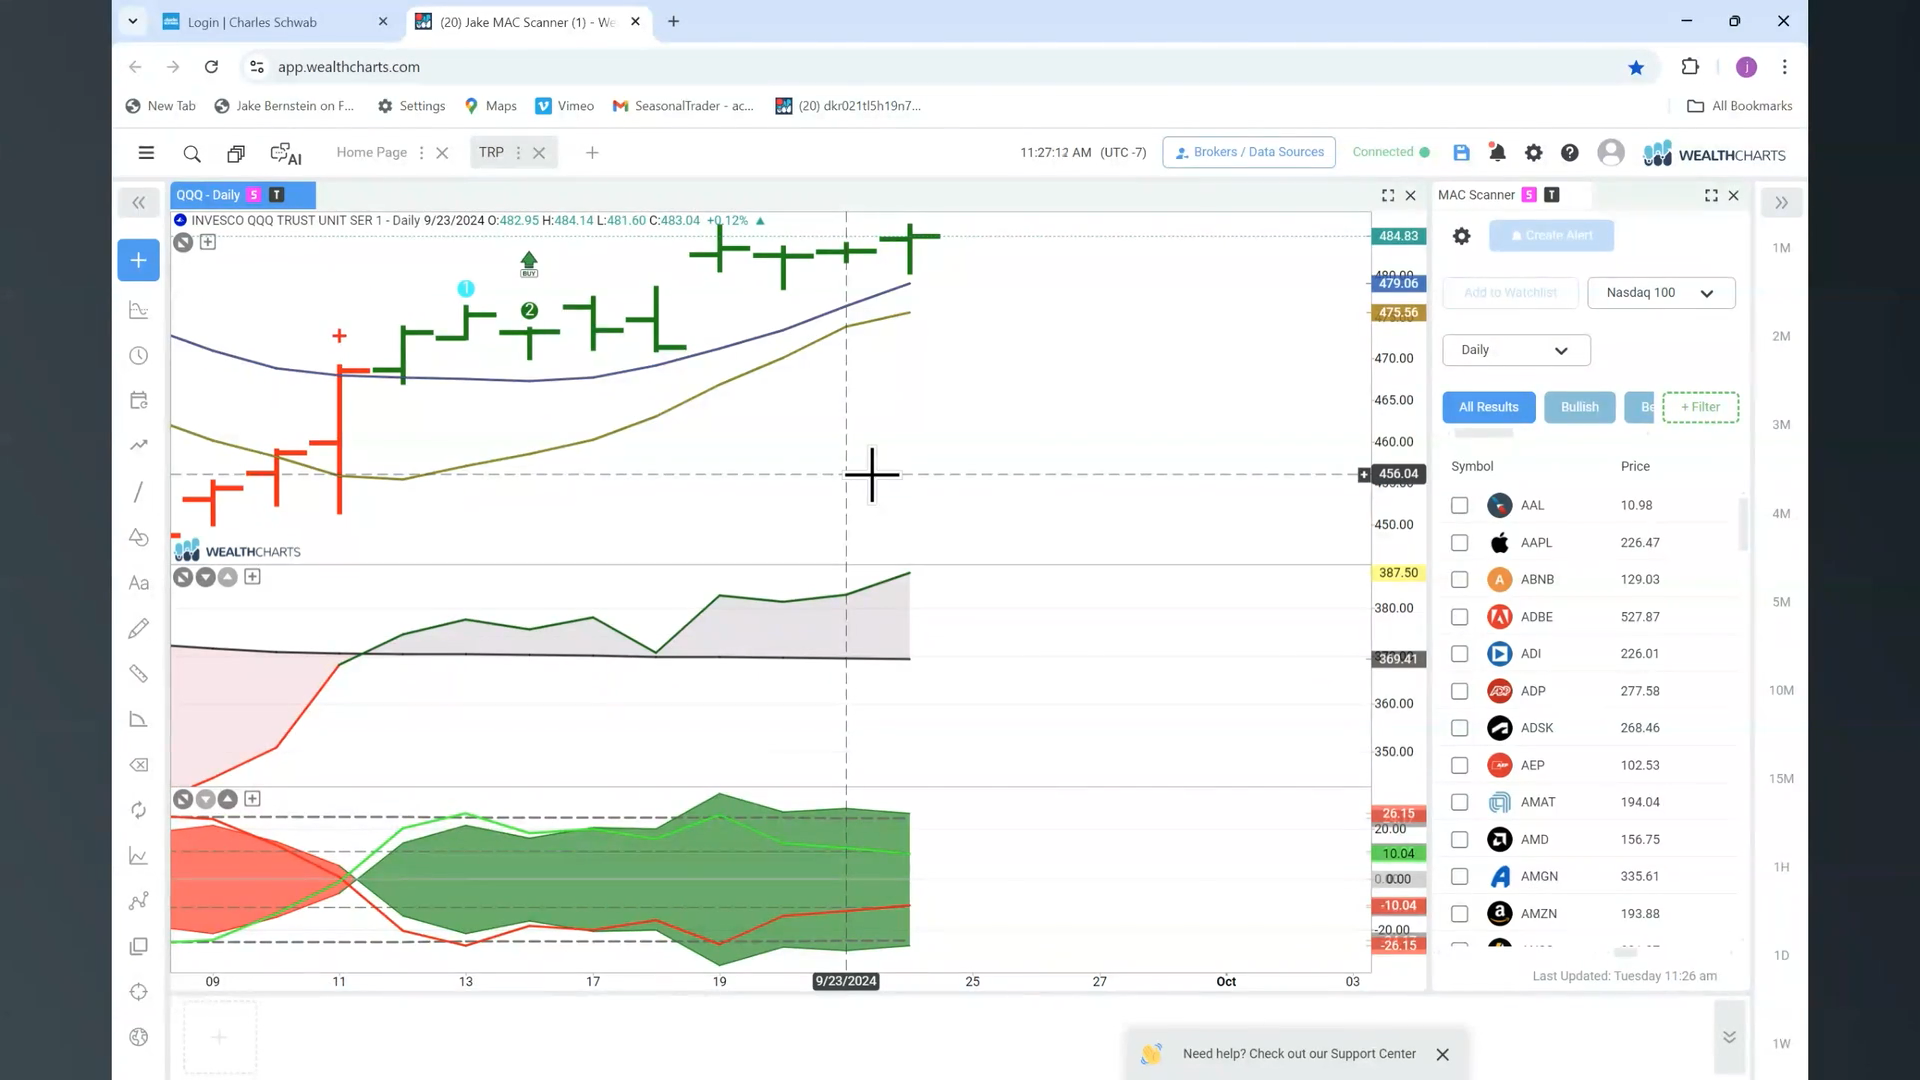Select the ruler measure tool
Screen dimensions: 1920x1080
[x=139, y=674]
